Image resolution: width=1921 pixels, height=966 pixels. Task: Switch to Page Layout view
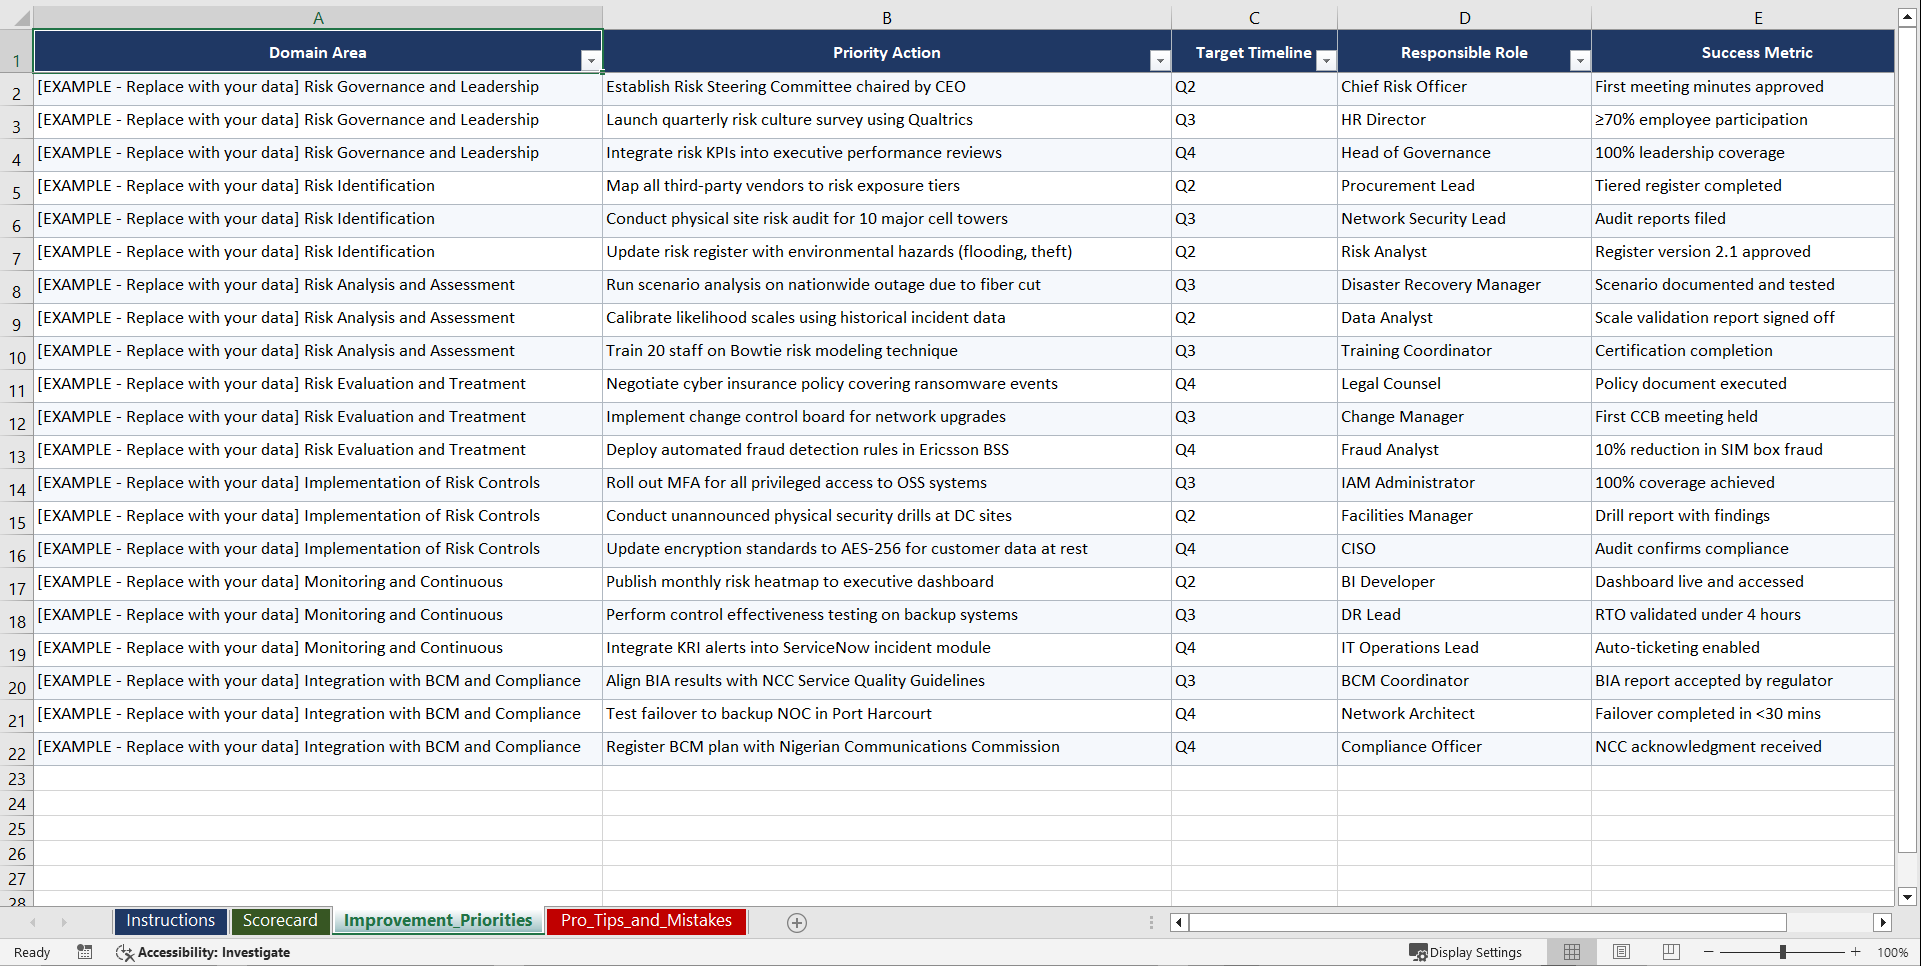(x=1621, y=952)
